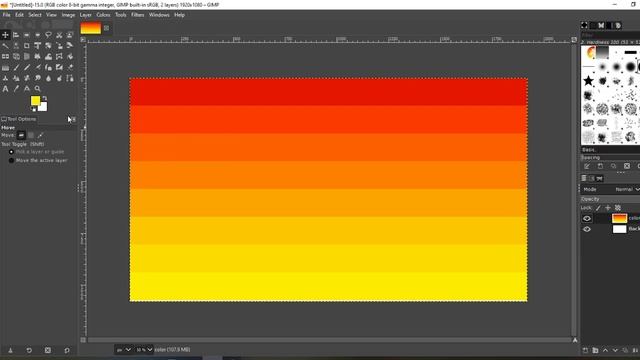Select the Scissors Select tool
Image resolution: width=640 pixels, height=360 pixels.
(x=59, y=35)
